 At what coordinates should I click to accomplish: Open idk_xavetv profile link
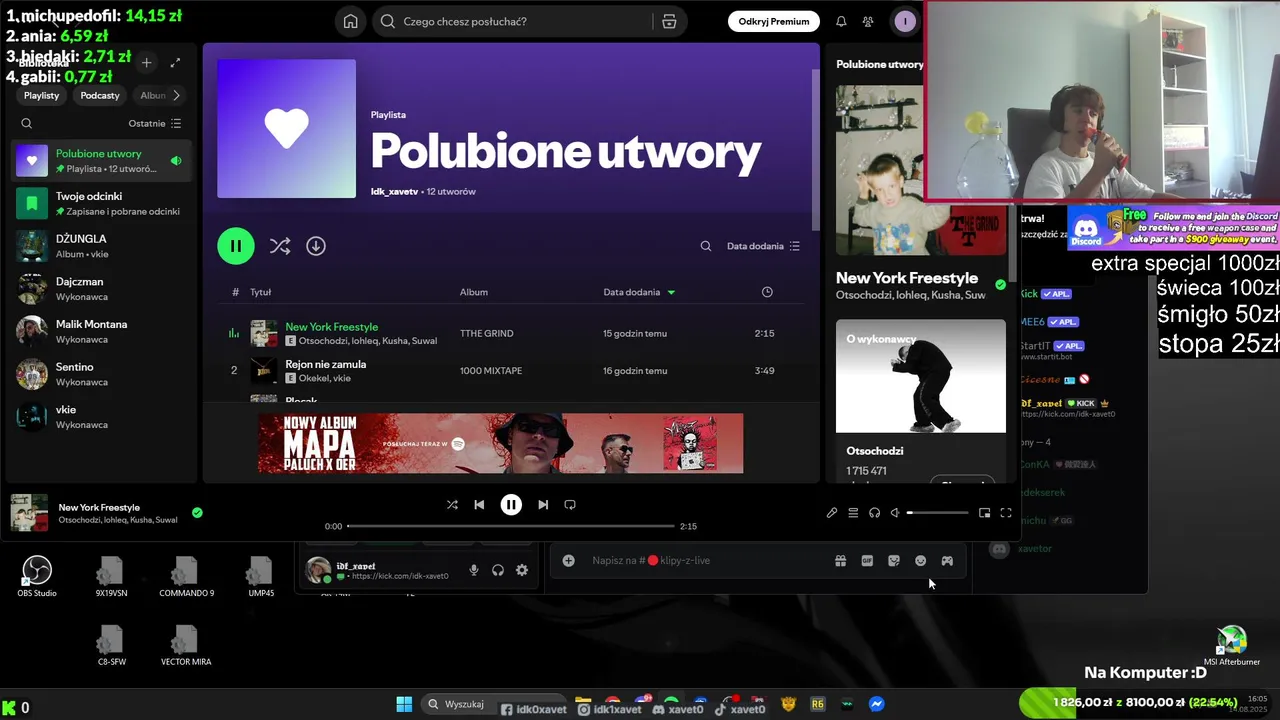coord(394,191)
